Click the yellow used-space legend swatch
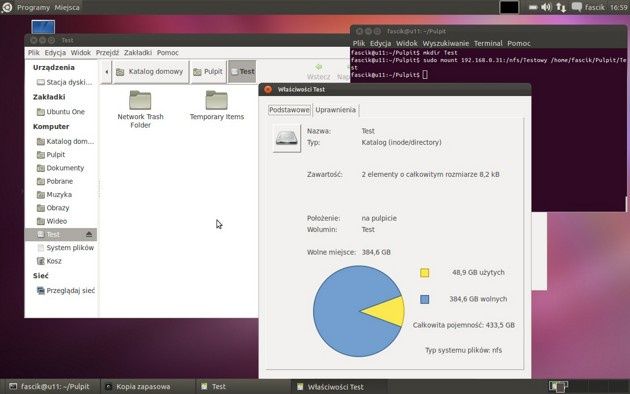The height and width of the screenshot is (394, 630). coord(424,273)
